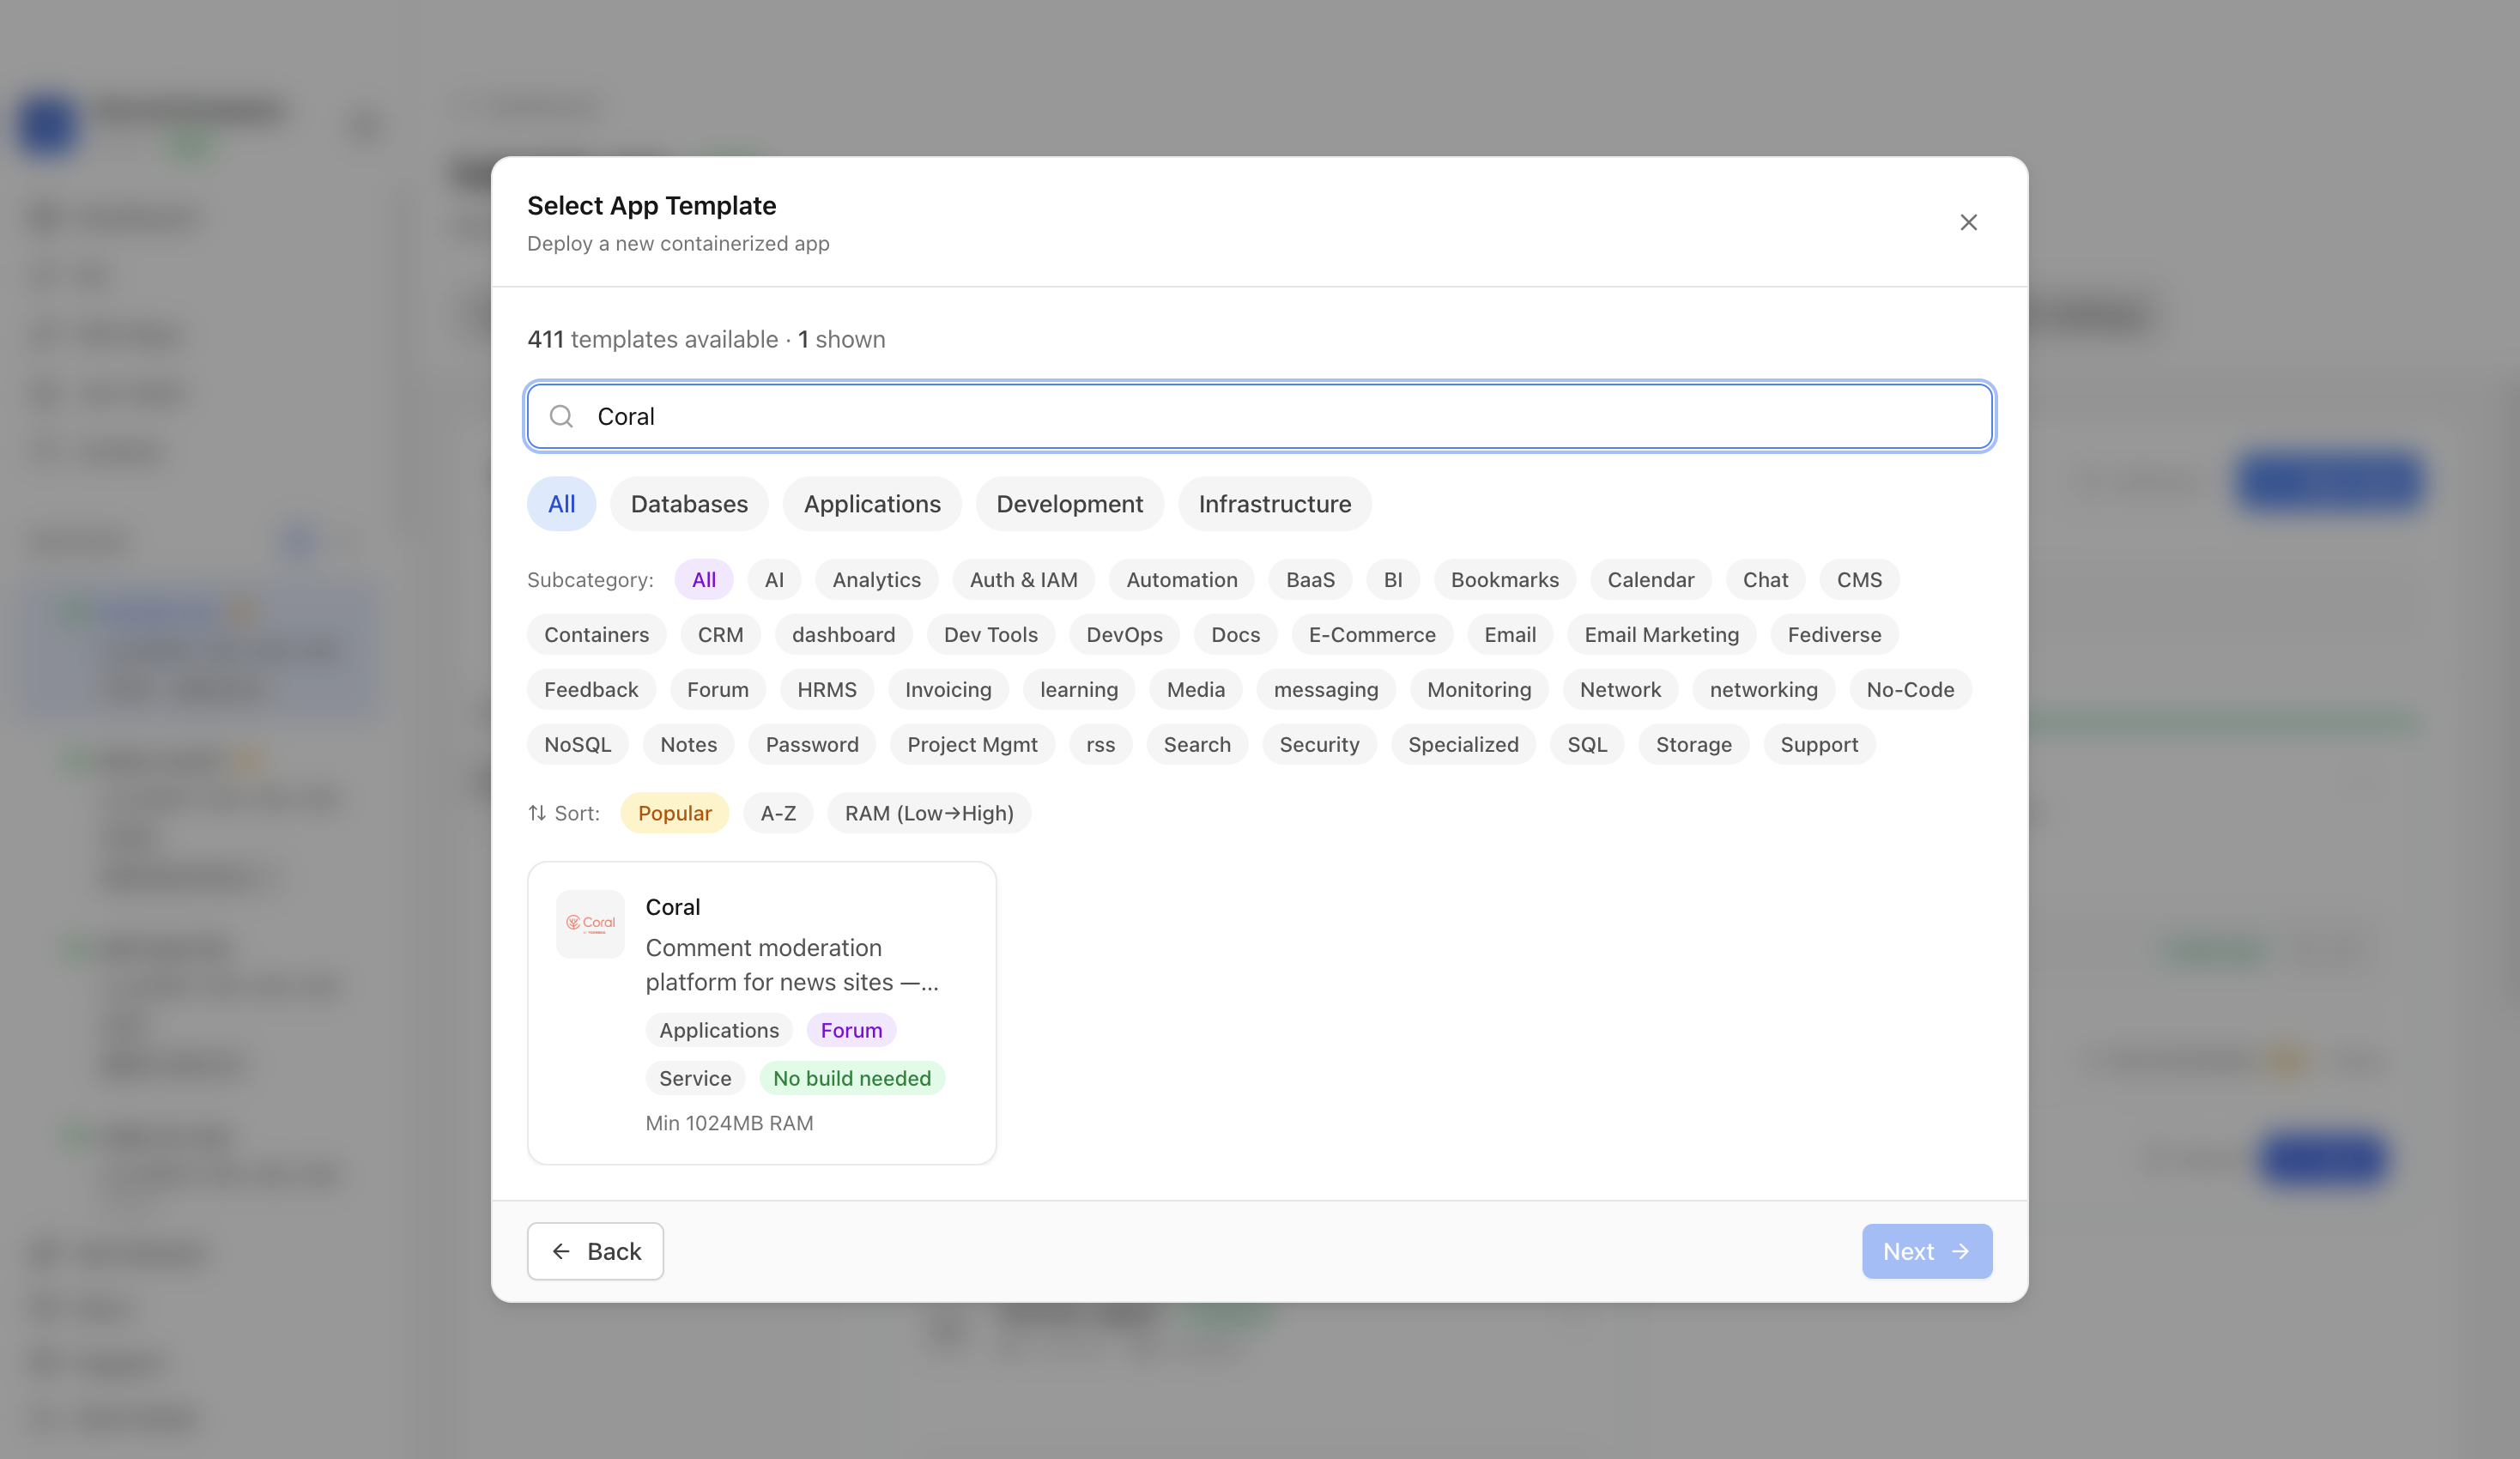Filter by Forum subcategory chip
This screenshot has width=2520, height=1459.
click(x=718, y=690)
